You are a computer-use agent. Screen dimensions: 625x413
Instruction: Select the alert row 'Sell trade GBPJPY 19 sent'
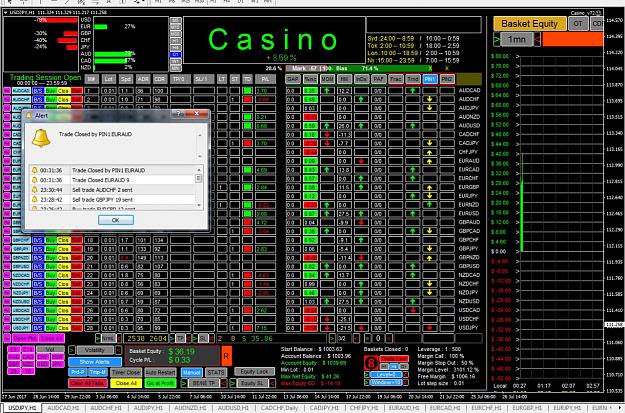point(113,199)
